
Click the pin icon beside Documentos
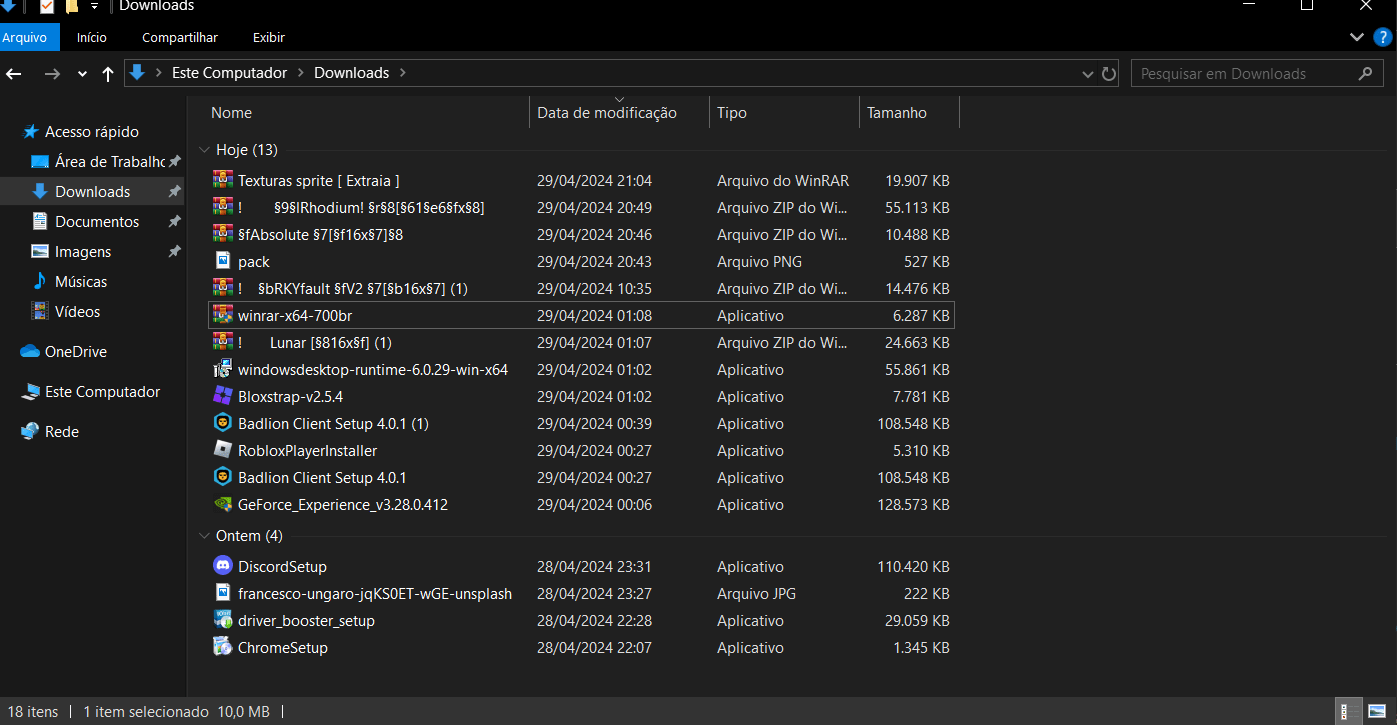click(174, 221)
